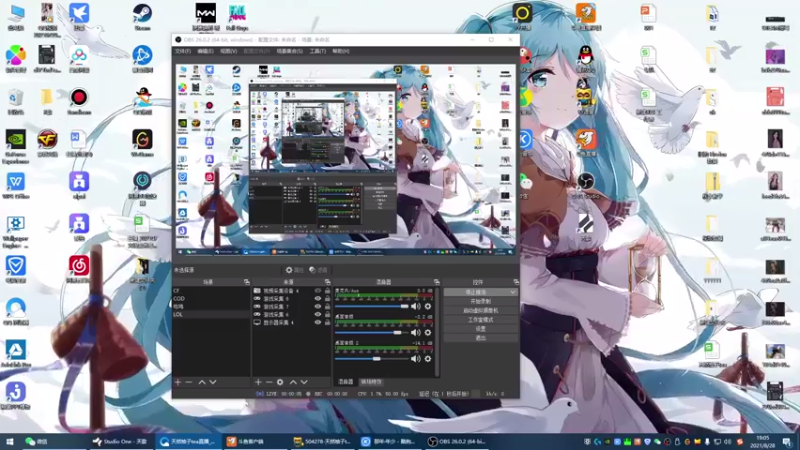Pop out the 控件 dock panel
Image resolution: width=800 pixels, height=450 pixels.
point(516,282)
